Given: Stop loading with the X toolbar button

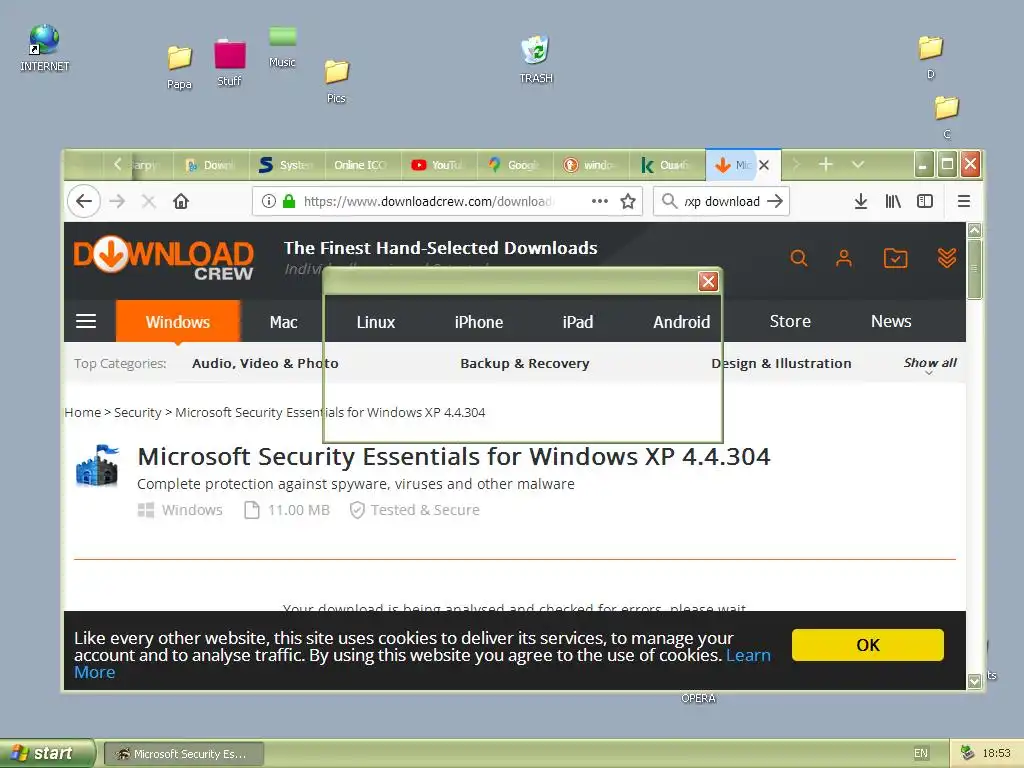Looking at the screenshot, I should pos(149,201).
